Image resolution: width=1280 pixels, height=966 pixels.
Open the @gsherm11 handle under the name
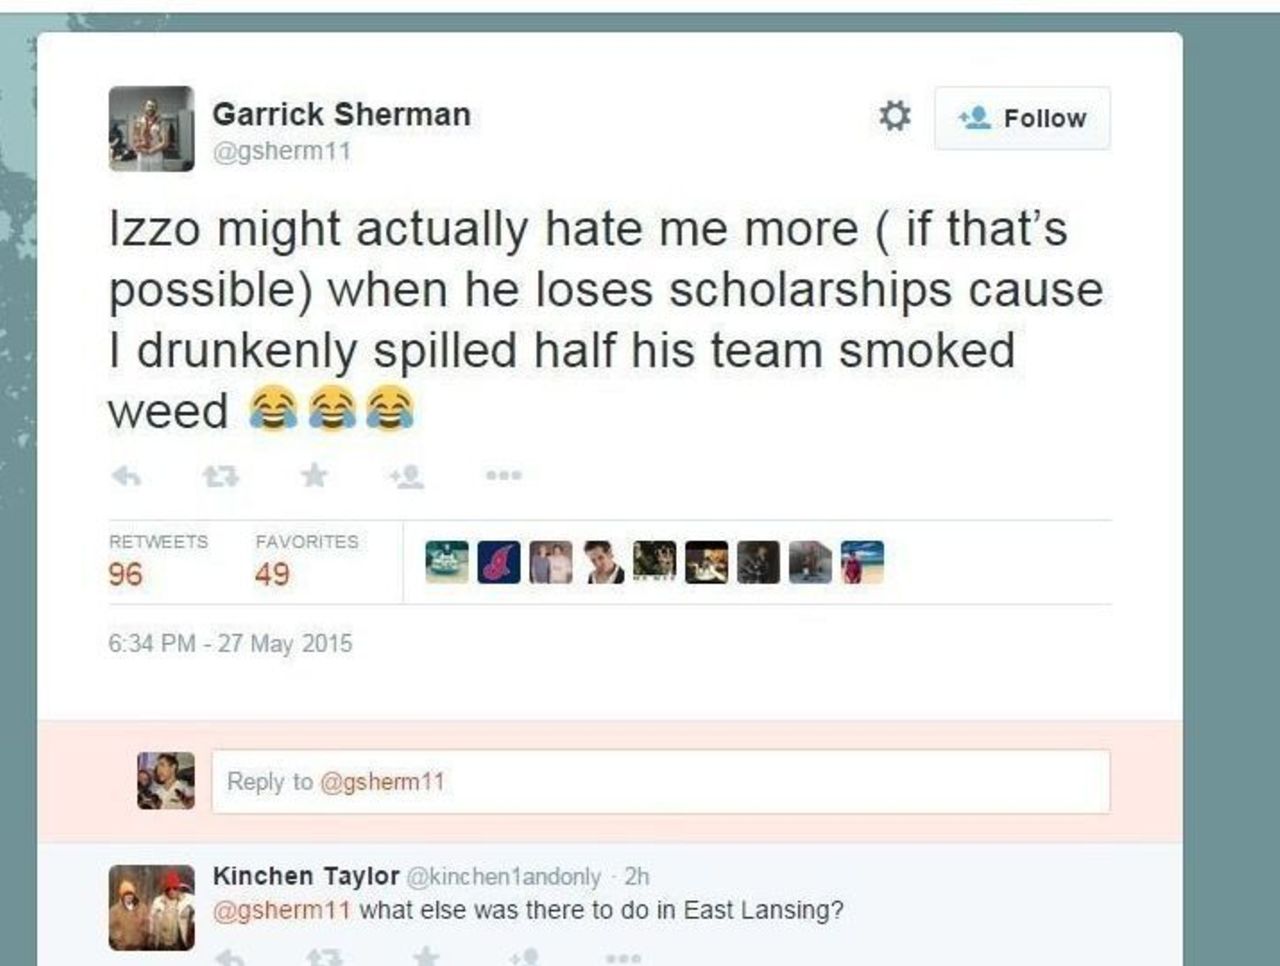(281, 152)
